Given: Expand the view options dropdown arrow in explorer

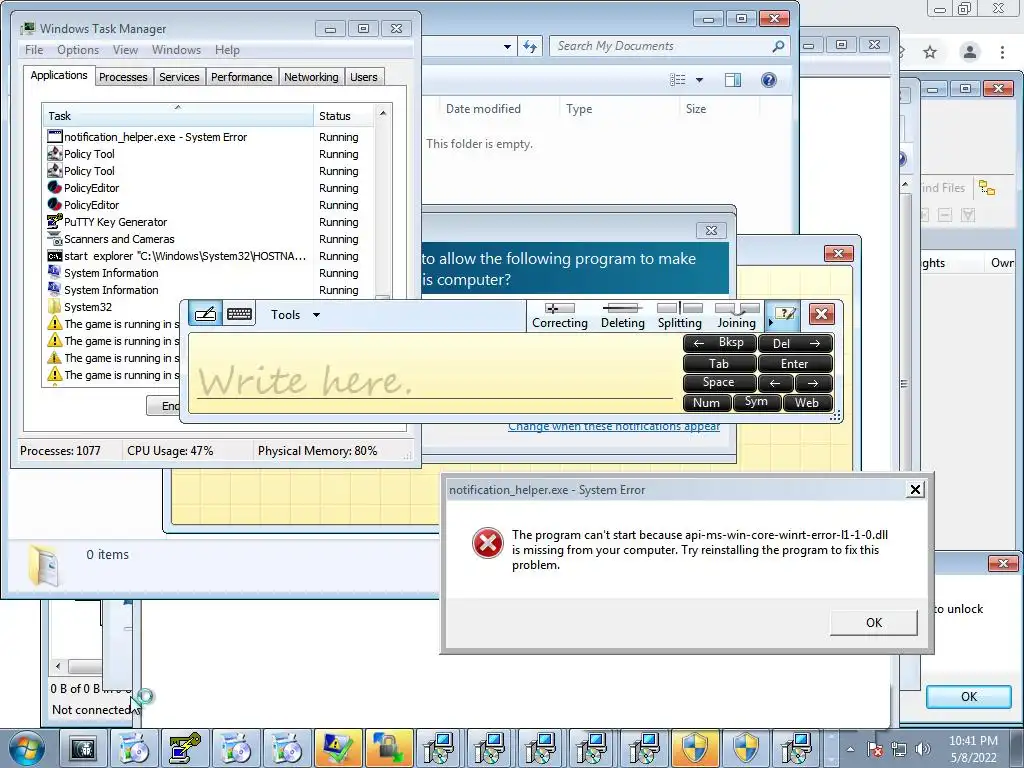Looking at the screenshot, I should click(699, 80).
